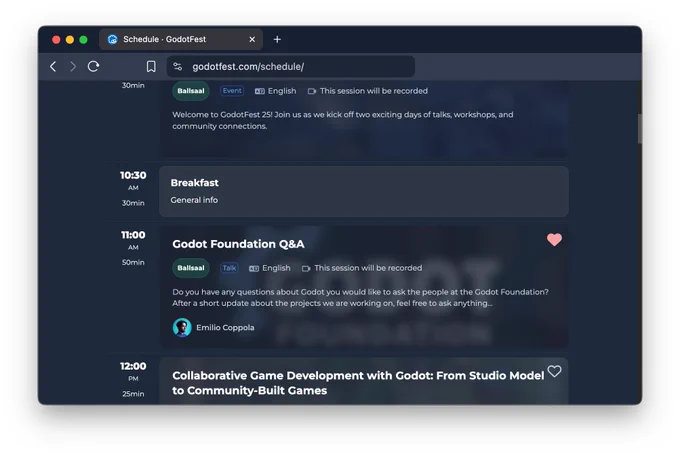Click the 'Welcome to GodotFest 25!' description text
The width and height of the screenshot is (680, 455).
343,120
